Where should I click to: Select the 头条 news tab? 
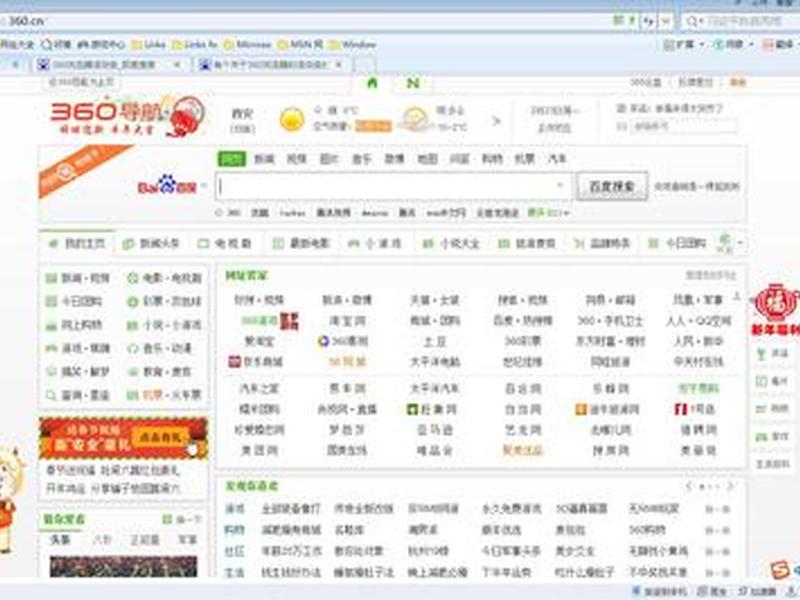(x=60, y=539)
